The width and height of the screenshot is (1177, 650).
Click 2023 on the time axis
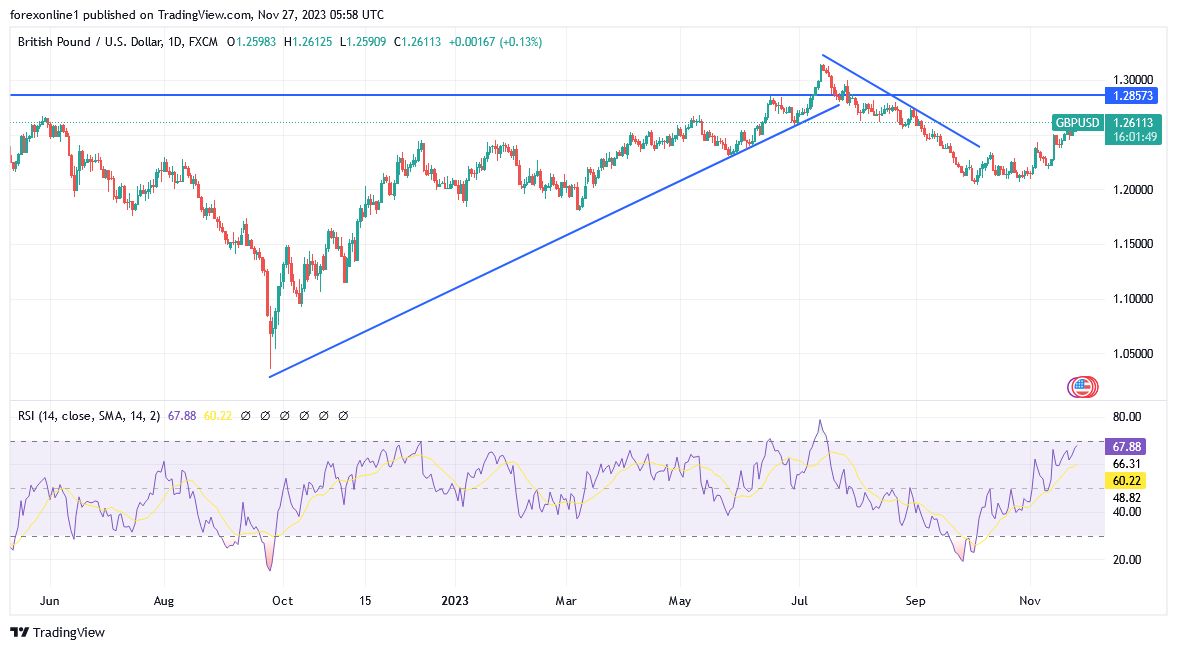point(456,601)
